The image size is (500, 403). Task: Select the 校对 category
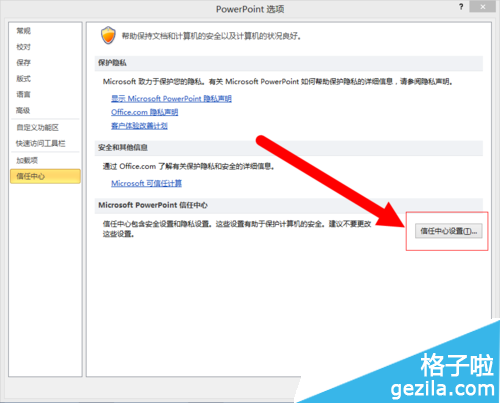(24, 47)
